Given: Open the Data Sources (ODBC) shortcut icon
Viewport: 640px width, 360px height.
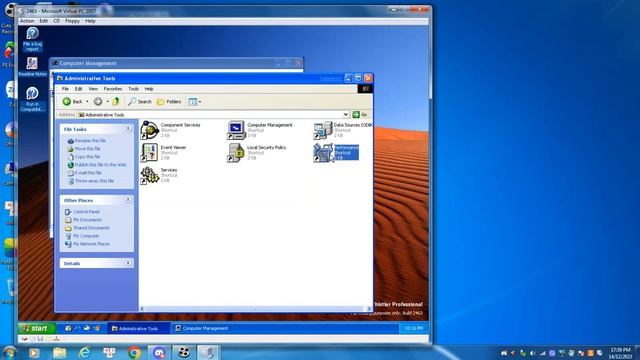Looking at the screenshot, I should (x=323, y=130).
